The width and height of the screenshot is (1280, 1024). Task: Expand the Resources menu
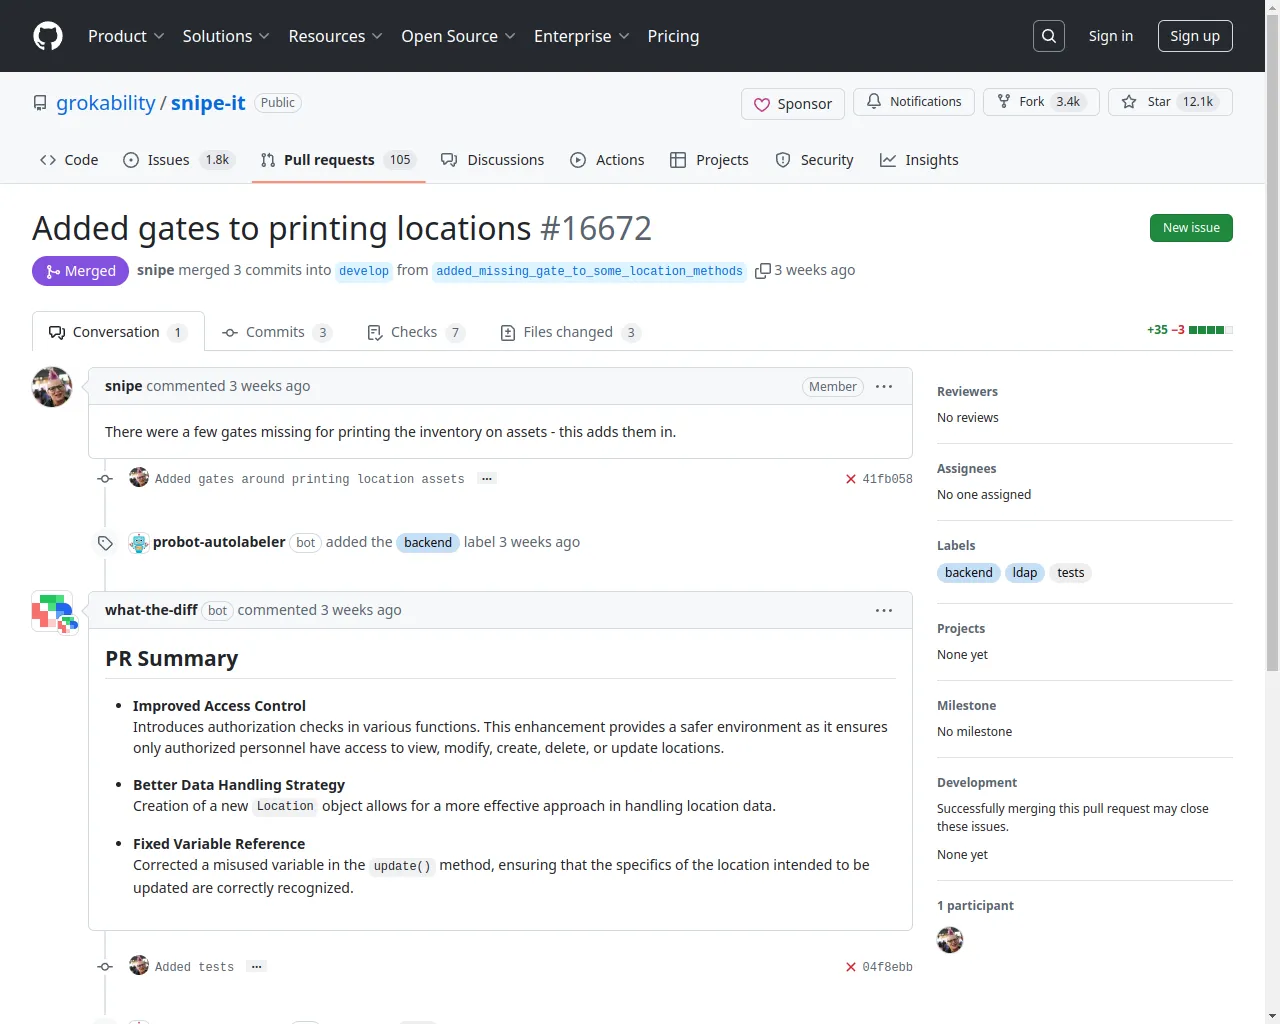click(335, 36)
